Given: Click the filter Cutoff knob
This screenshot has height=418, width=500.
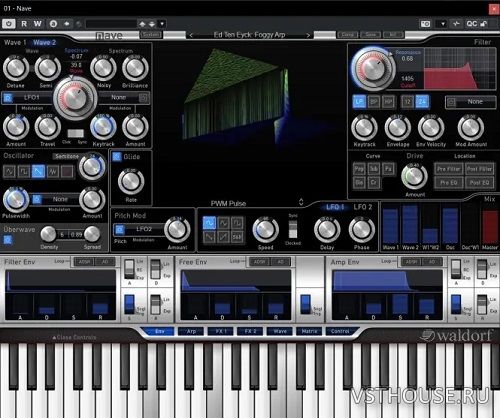Looking at the screenshot, I should (x=373, y=68).
